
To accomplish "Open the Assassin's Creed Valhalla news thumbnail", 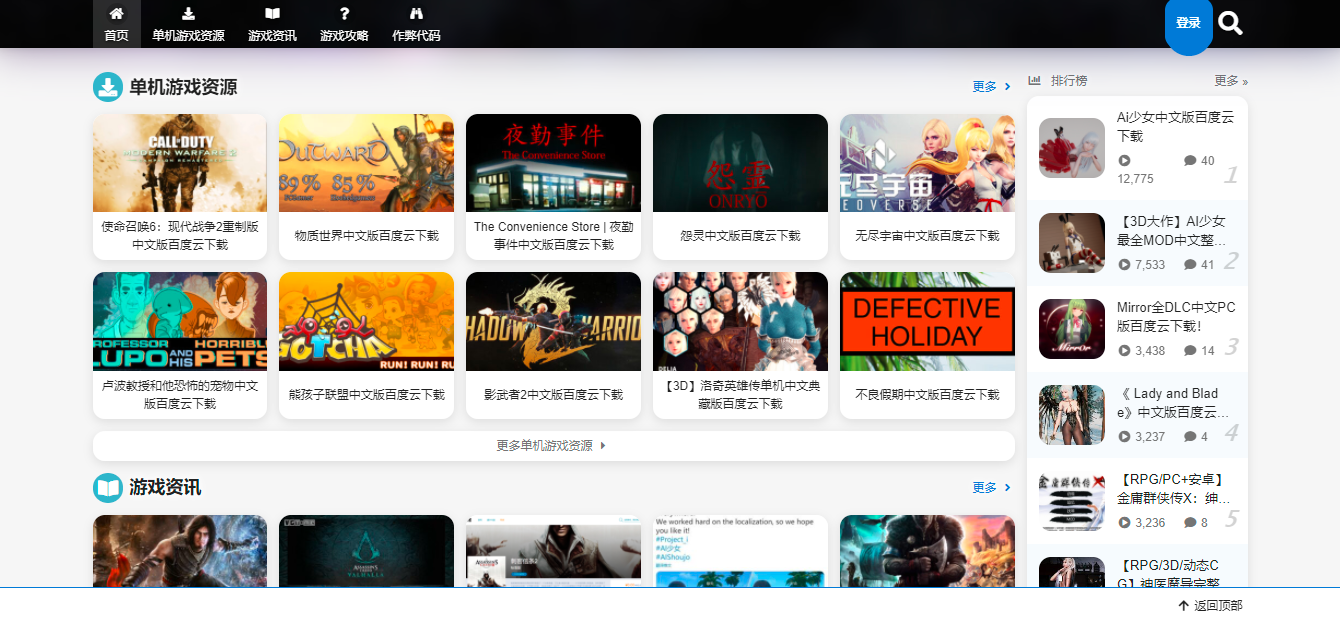I will point(366,551).
